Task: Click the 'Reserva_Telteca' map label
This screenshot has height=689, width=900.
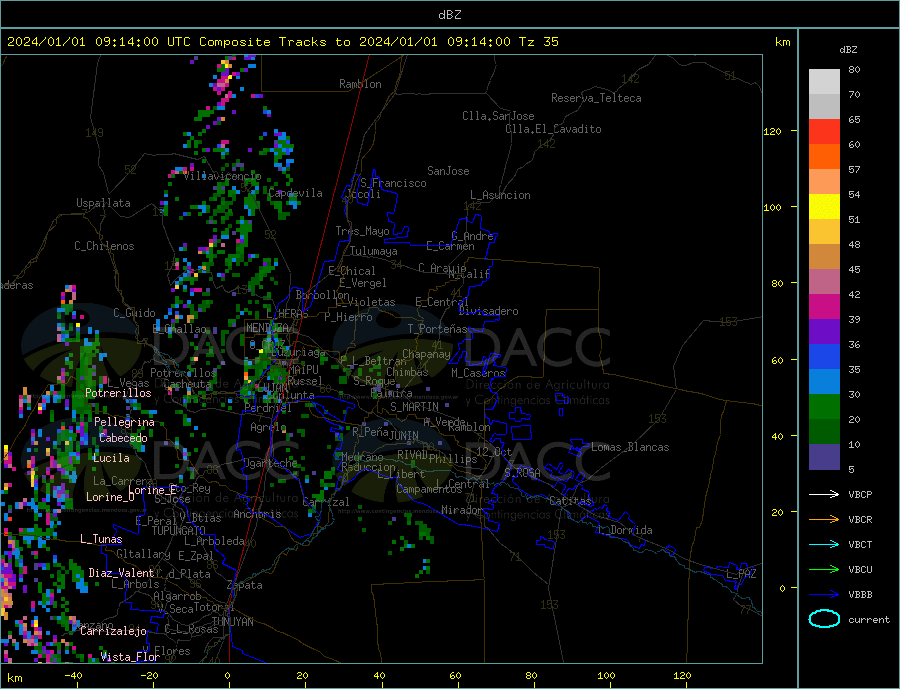Action: coord(596,98)
